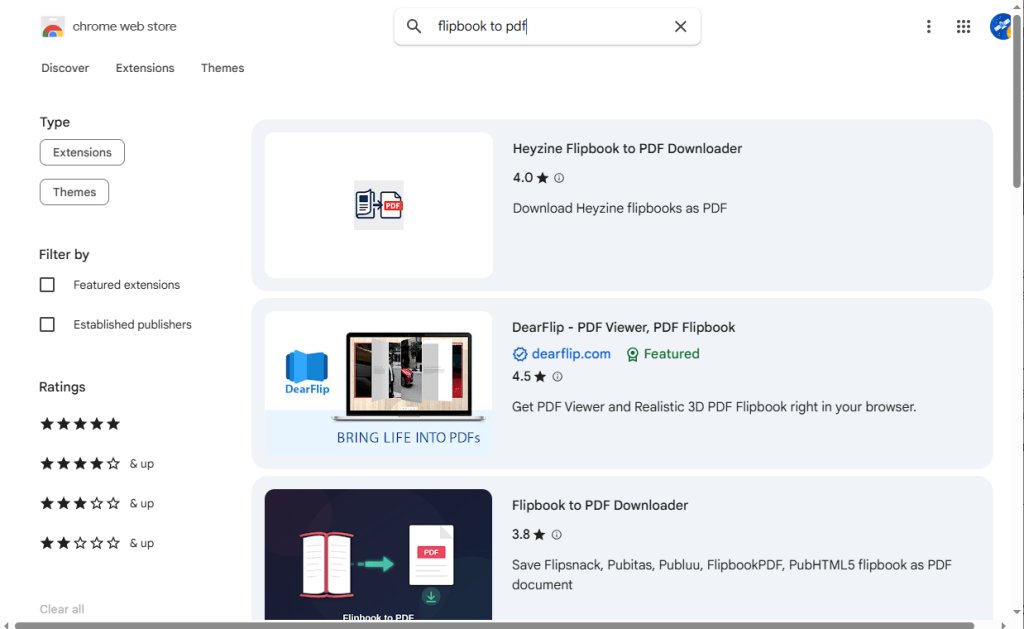Open Heyzine Flipbook to PDF Downloader title
Image resolution: width=1024 pixels, height=629 pixels.
click(x=627, y=149)
